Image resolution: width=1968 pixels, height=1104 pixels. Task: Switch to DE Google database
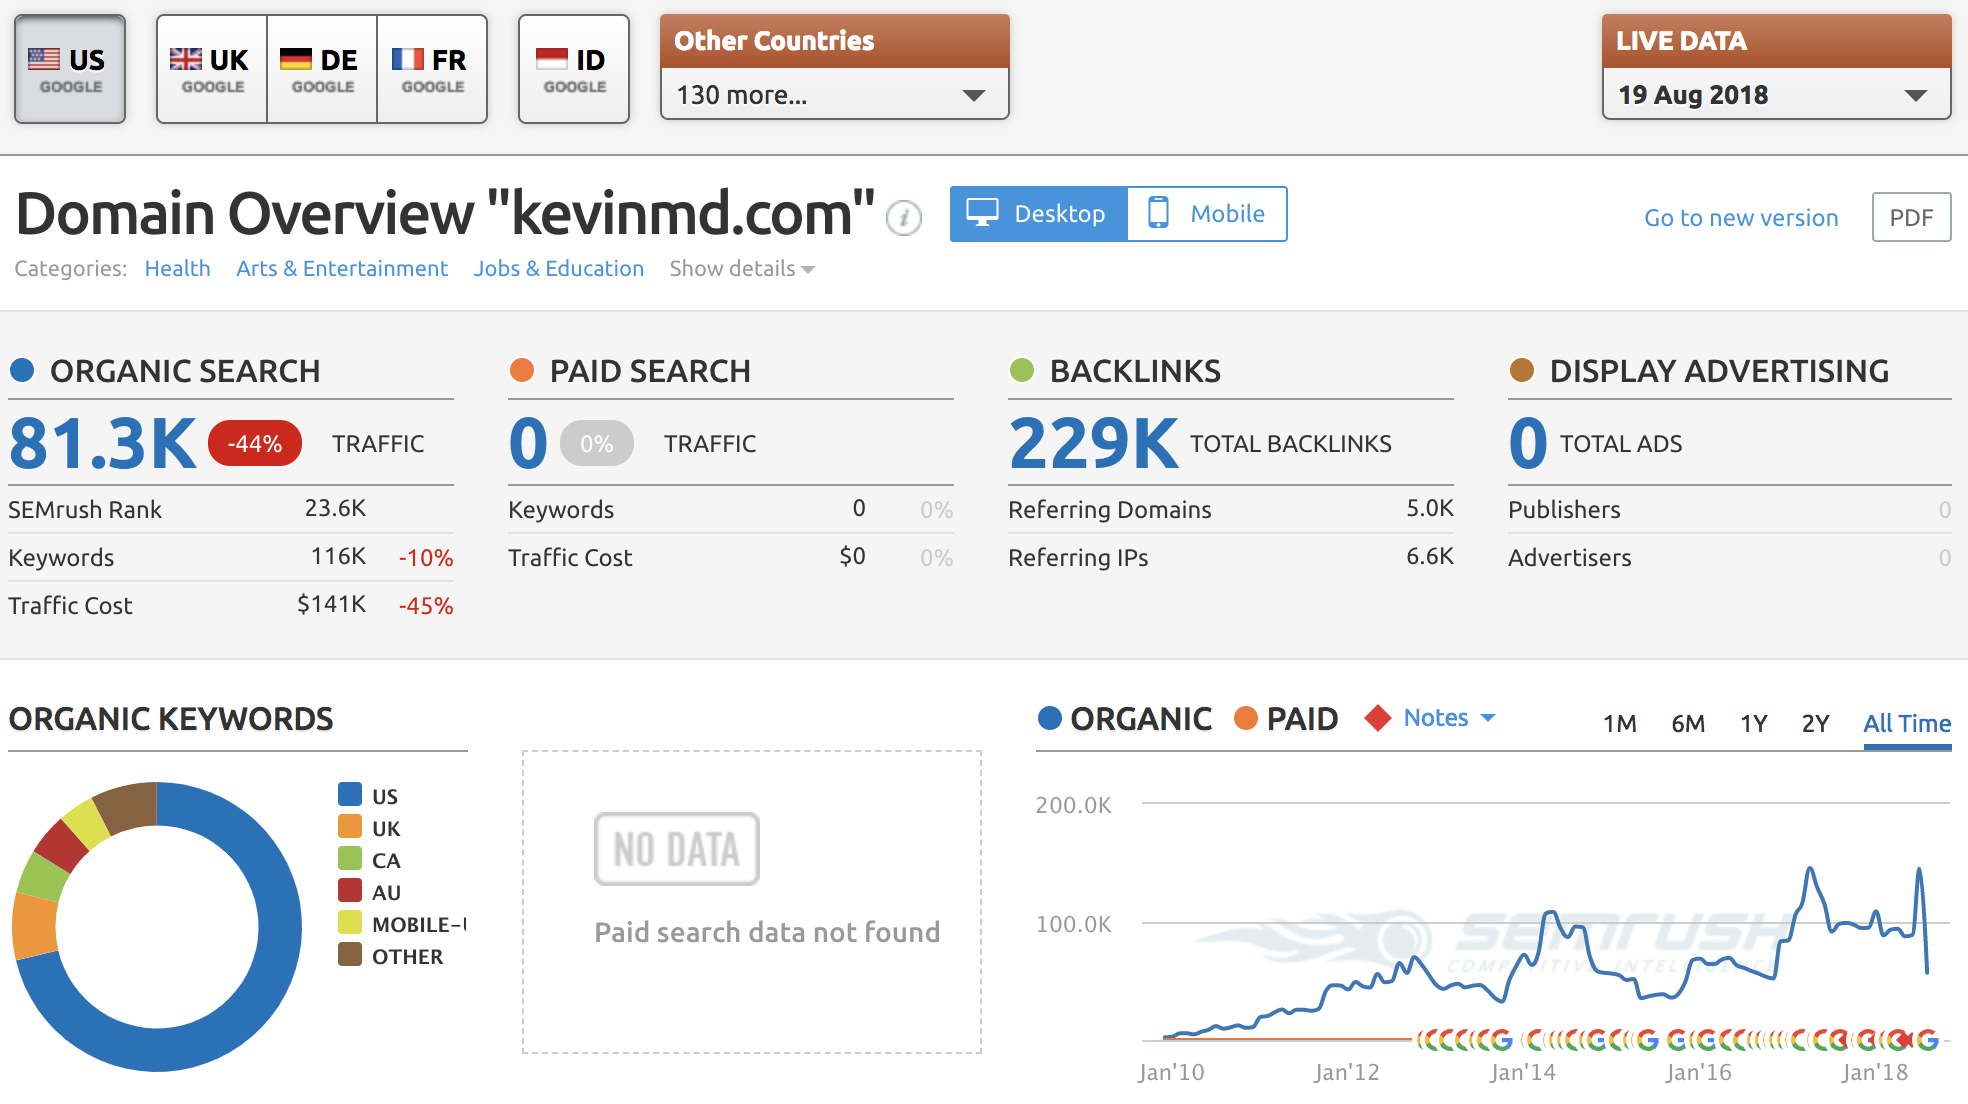[x=322, y=69]
